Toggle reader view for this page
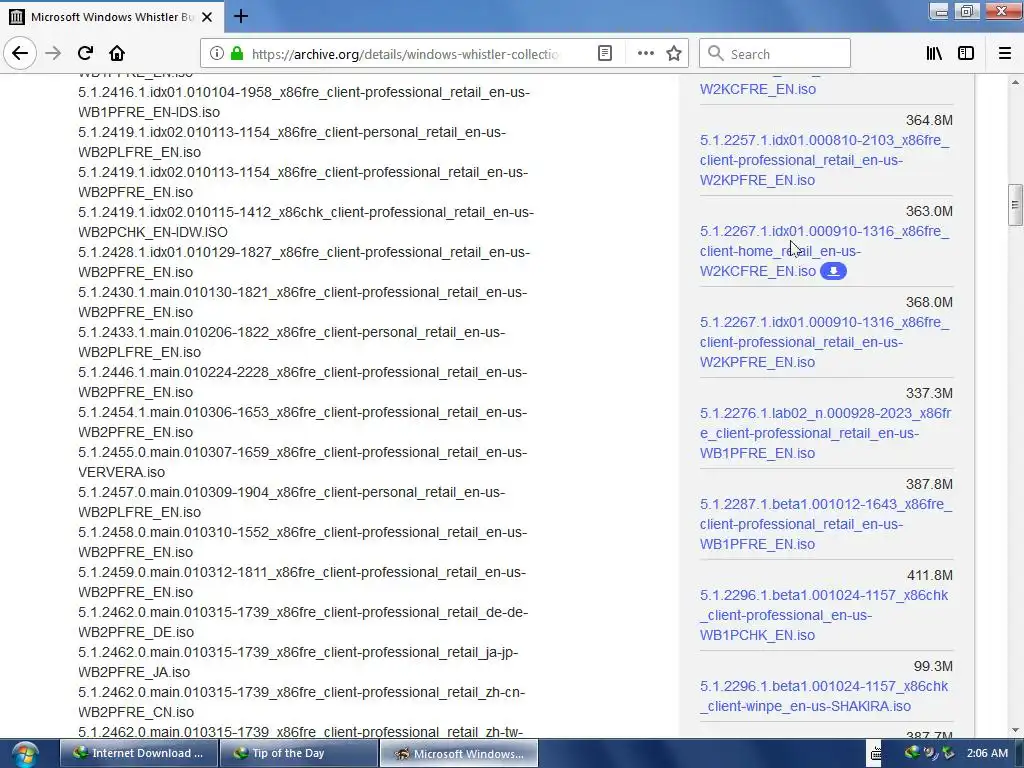The width and height of the screenshot is (1024, 768). click(x=605, y=54)
